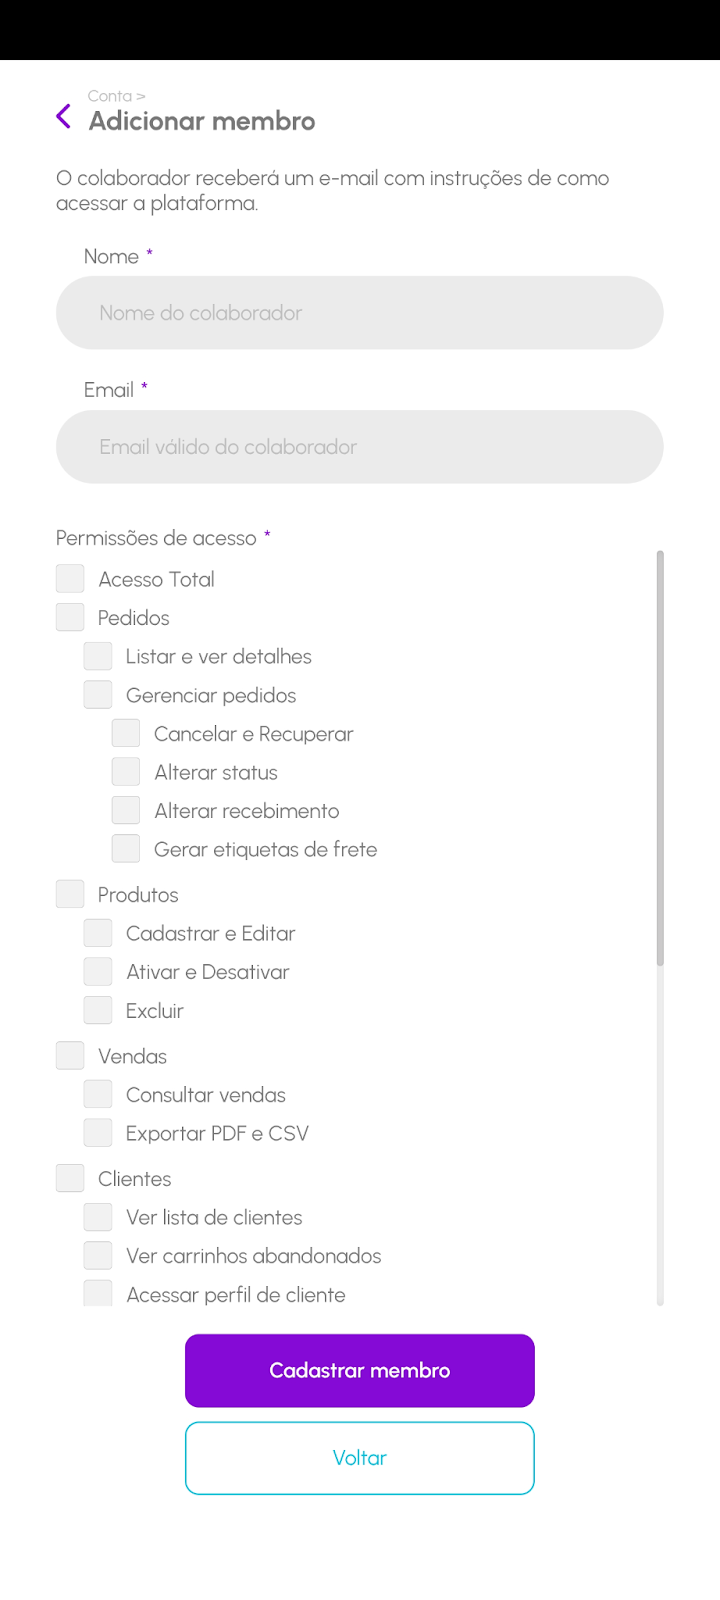This screenshot has height=1600, width=720.
Task: Check the Produtos permission box
Action: tap(70, 894)
